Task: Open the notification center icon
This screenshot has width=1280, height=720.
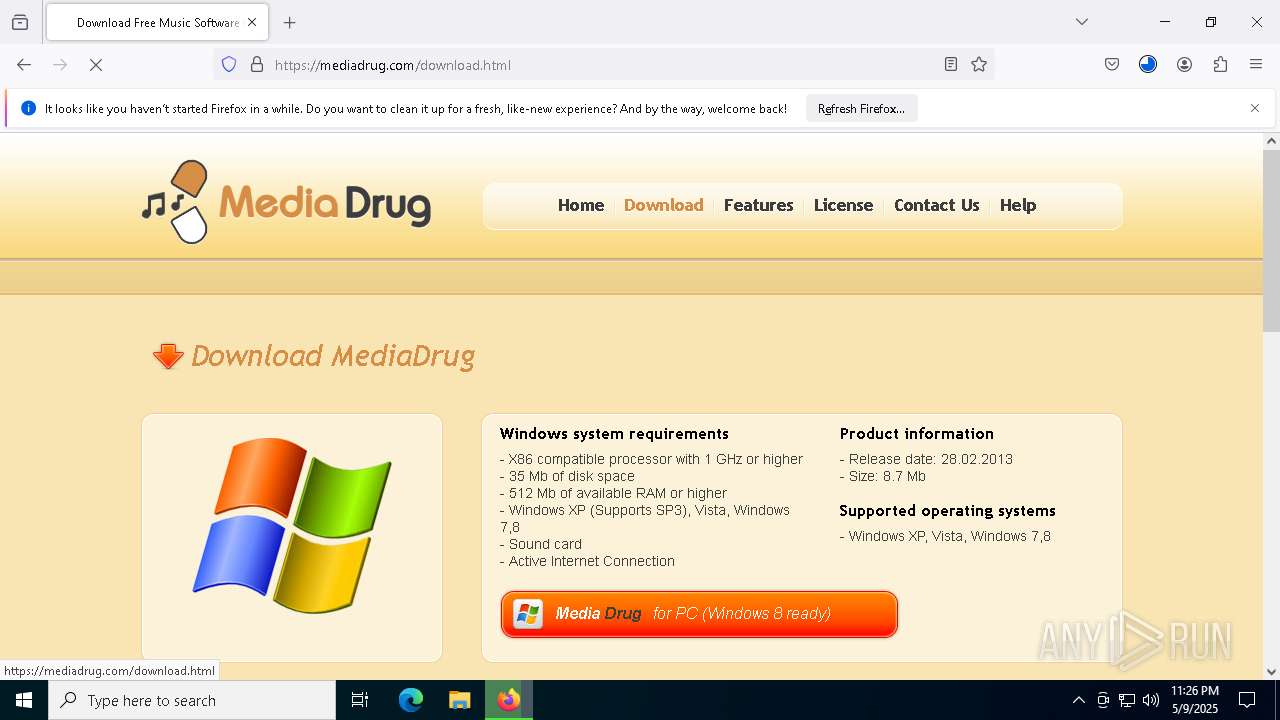Action: point(1248,700)
